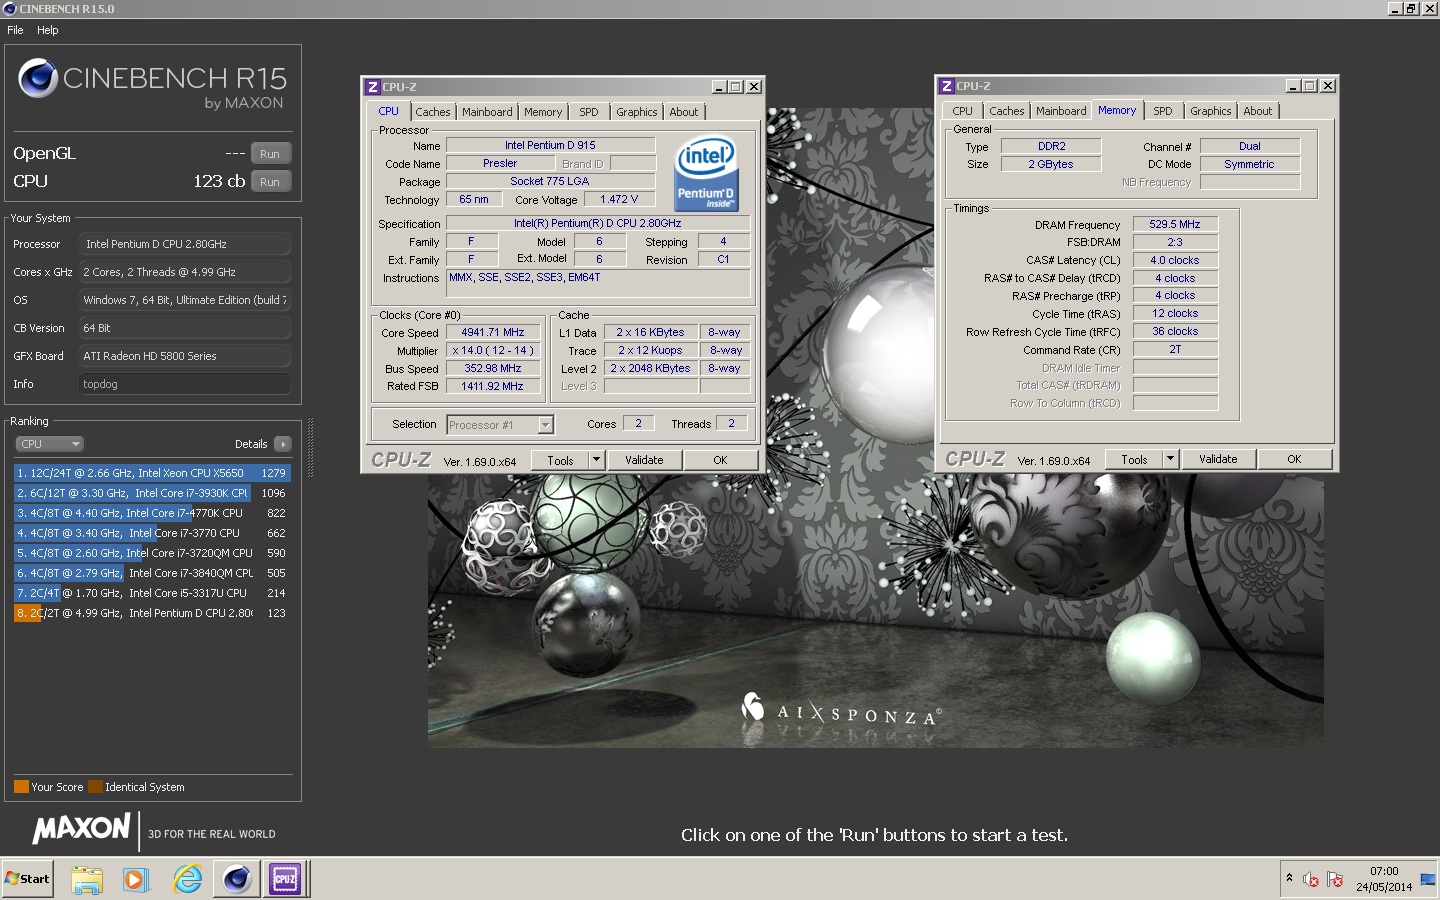Click OK in left CPU-Z window
The width and height of the screenshot is (1440, 900).
click(x=720, y=460)
